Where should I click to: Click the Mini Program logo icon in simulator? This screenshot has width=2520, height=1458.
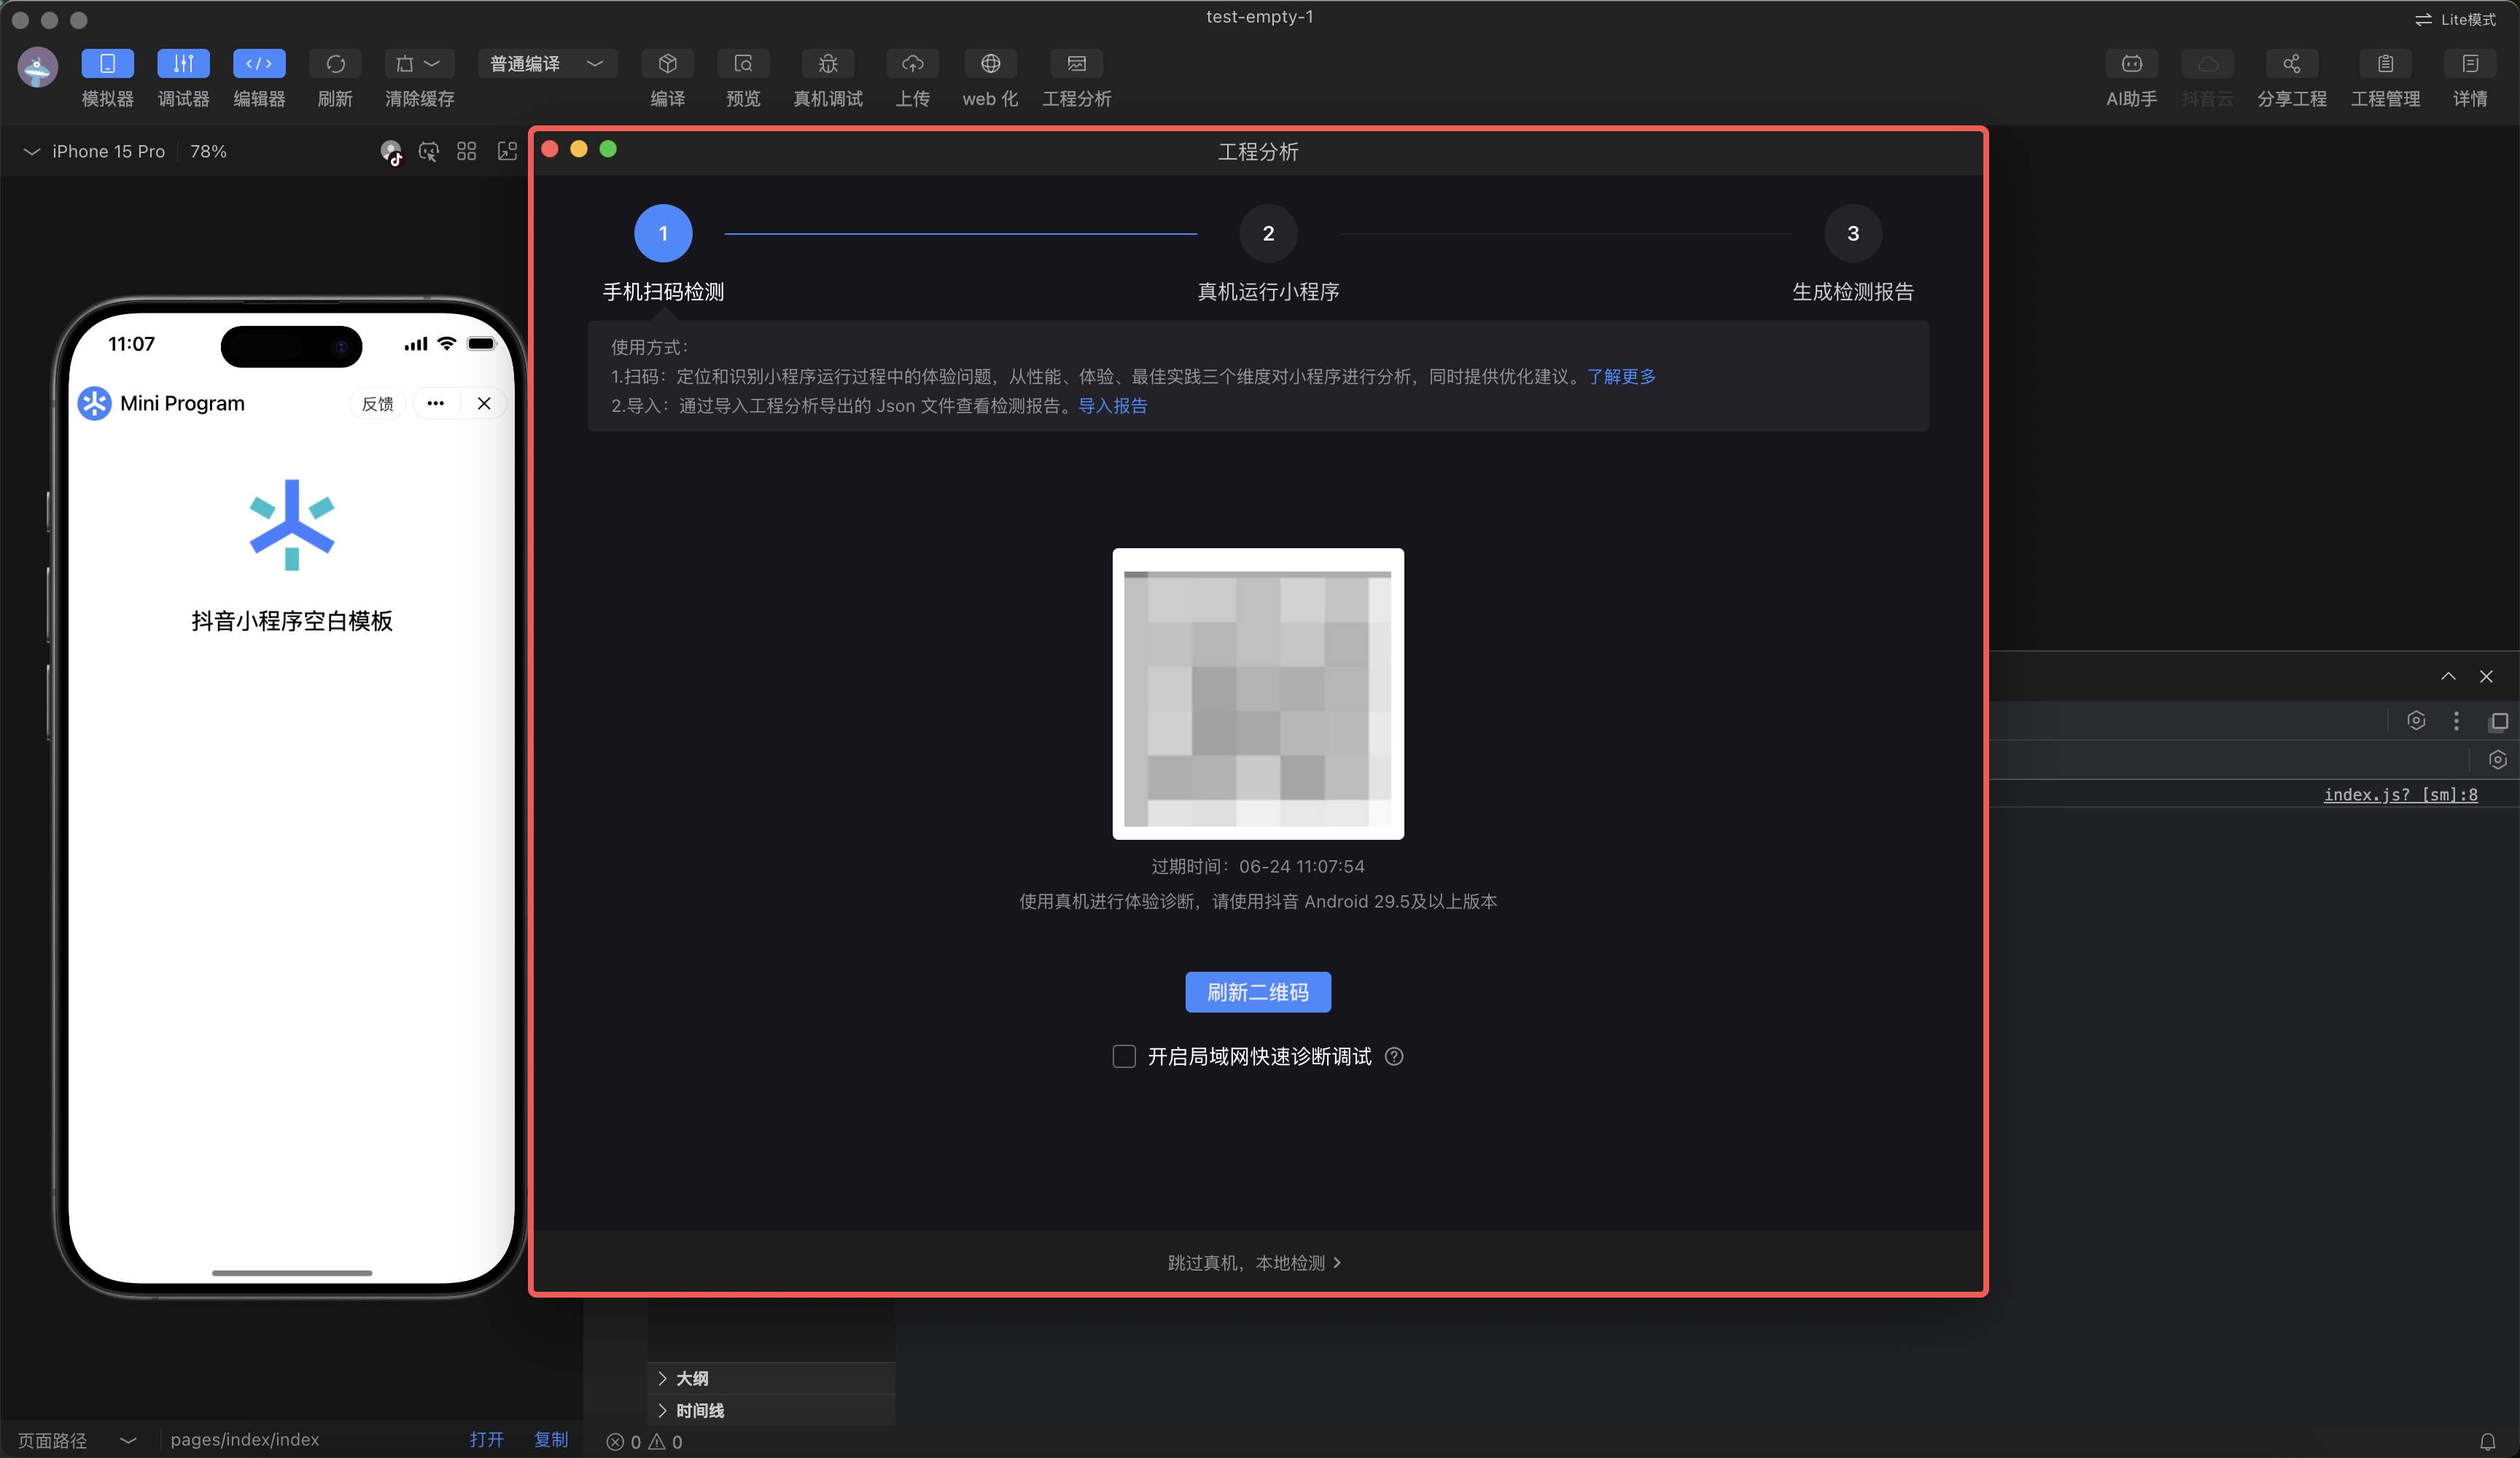(x=94, y=403)
